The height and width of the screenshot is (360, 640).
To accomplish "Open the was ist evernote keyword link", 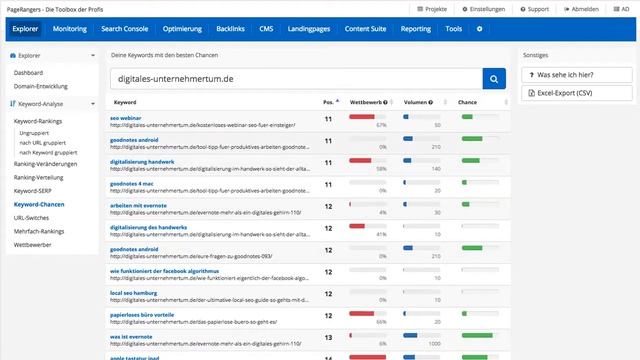I will click(131, 337).
